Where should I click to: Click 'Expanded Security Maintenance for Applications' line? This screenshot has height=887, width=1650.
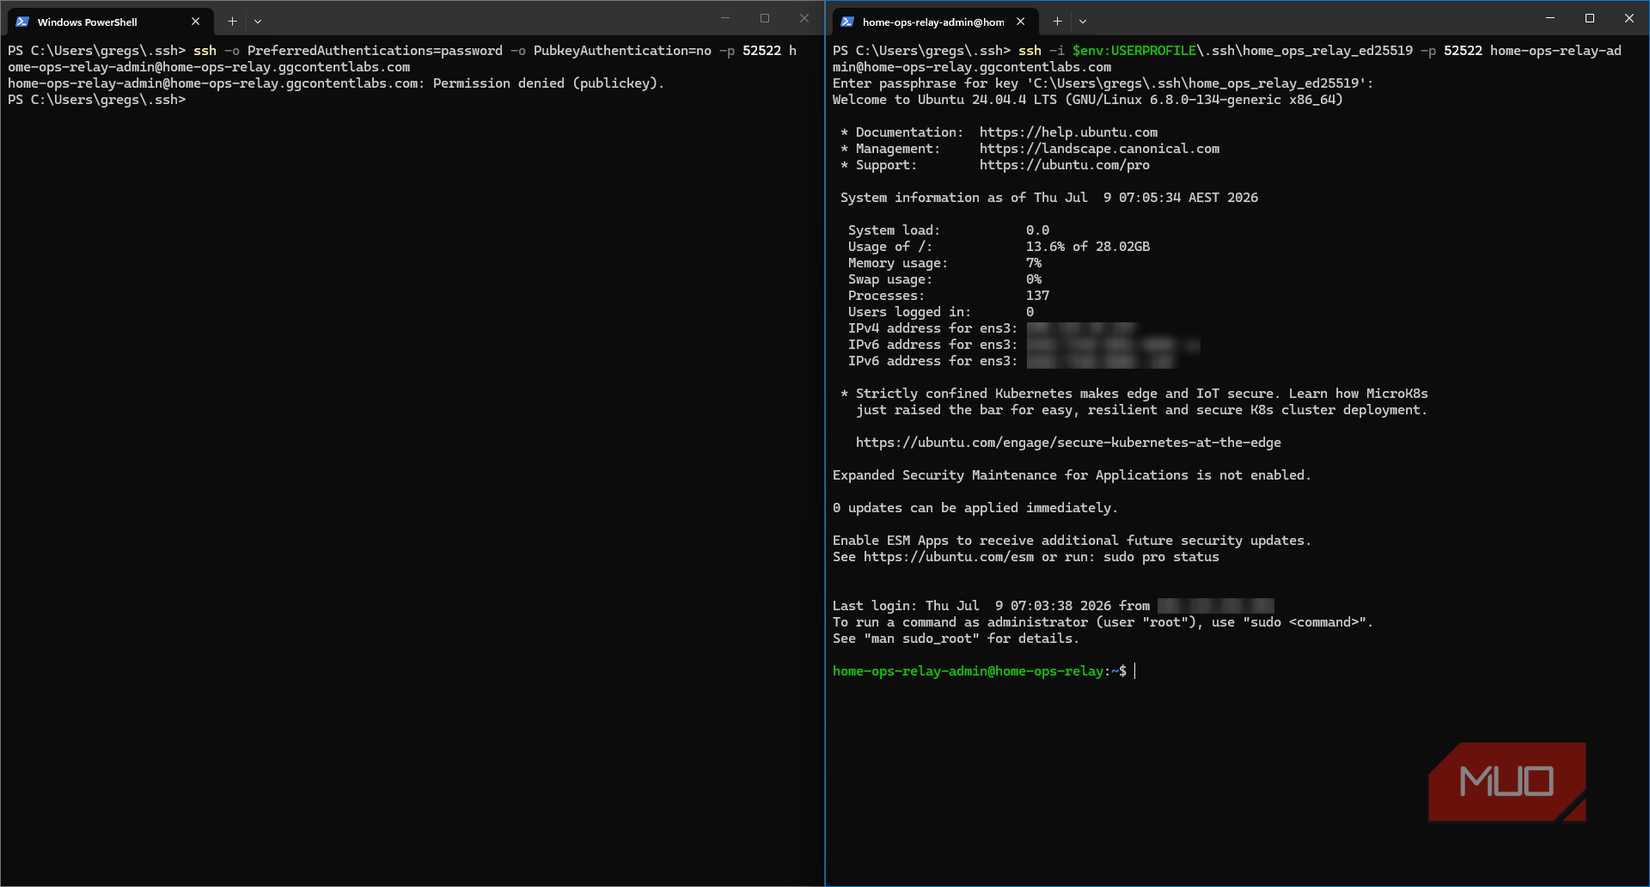[x=1072, y=475]
